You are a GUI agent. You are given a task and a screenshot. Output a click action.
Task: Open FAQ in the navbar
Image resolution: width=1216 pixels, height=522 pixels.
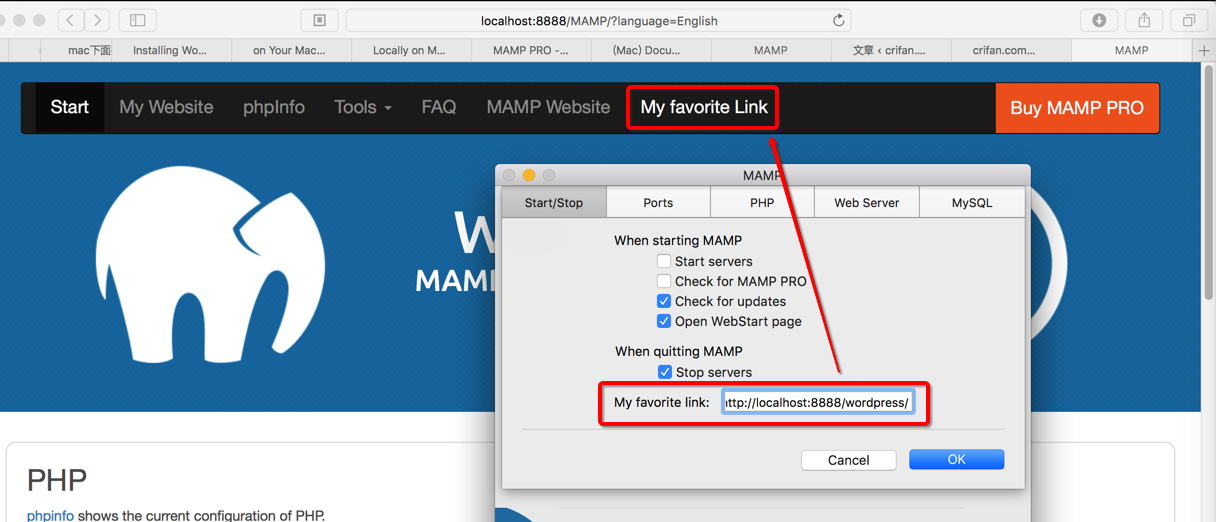click(439, 107)
